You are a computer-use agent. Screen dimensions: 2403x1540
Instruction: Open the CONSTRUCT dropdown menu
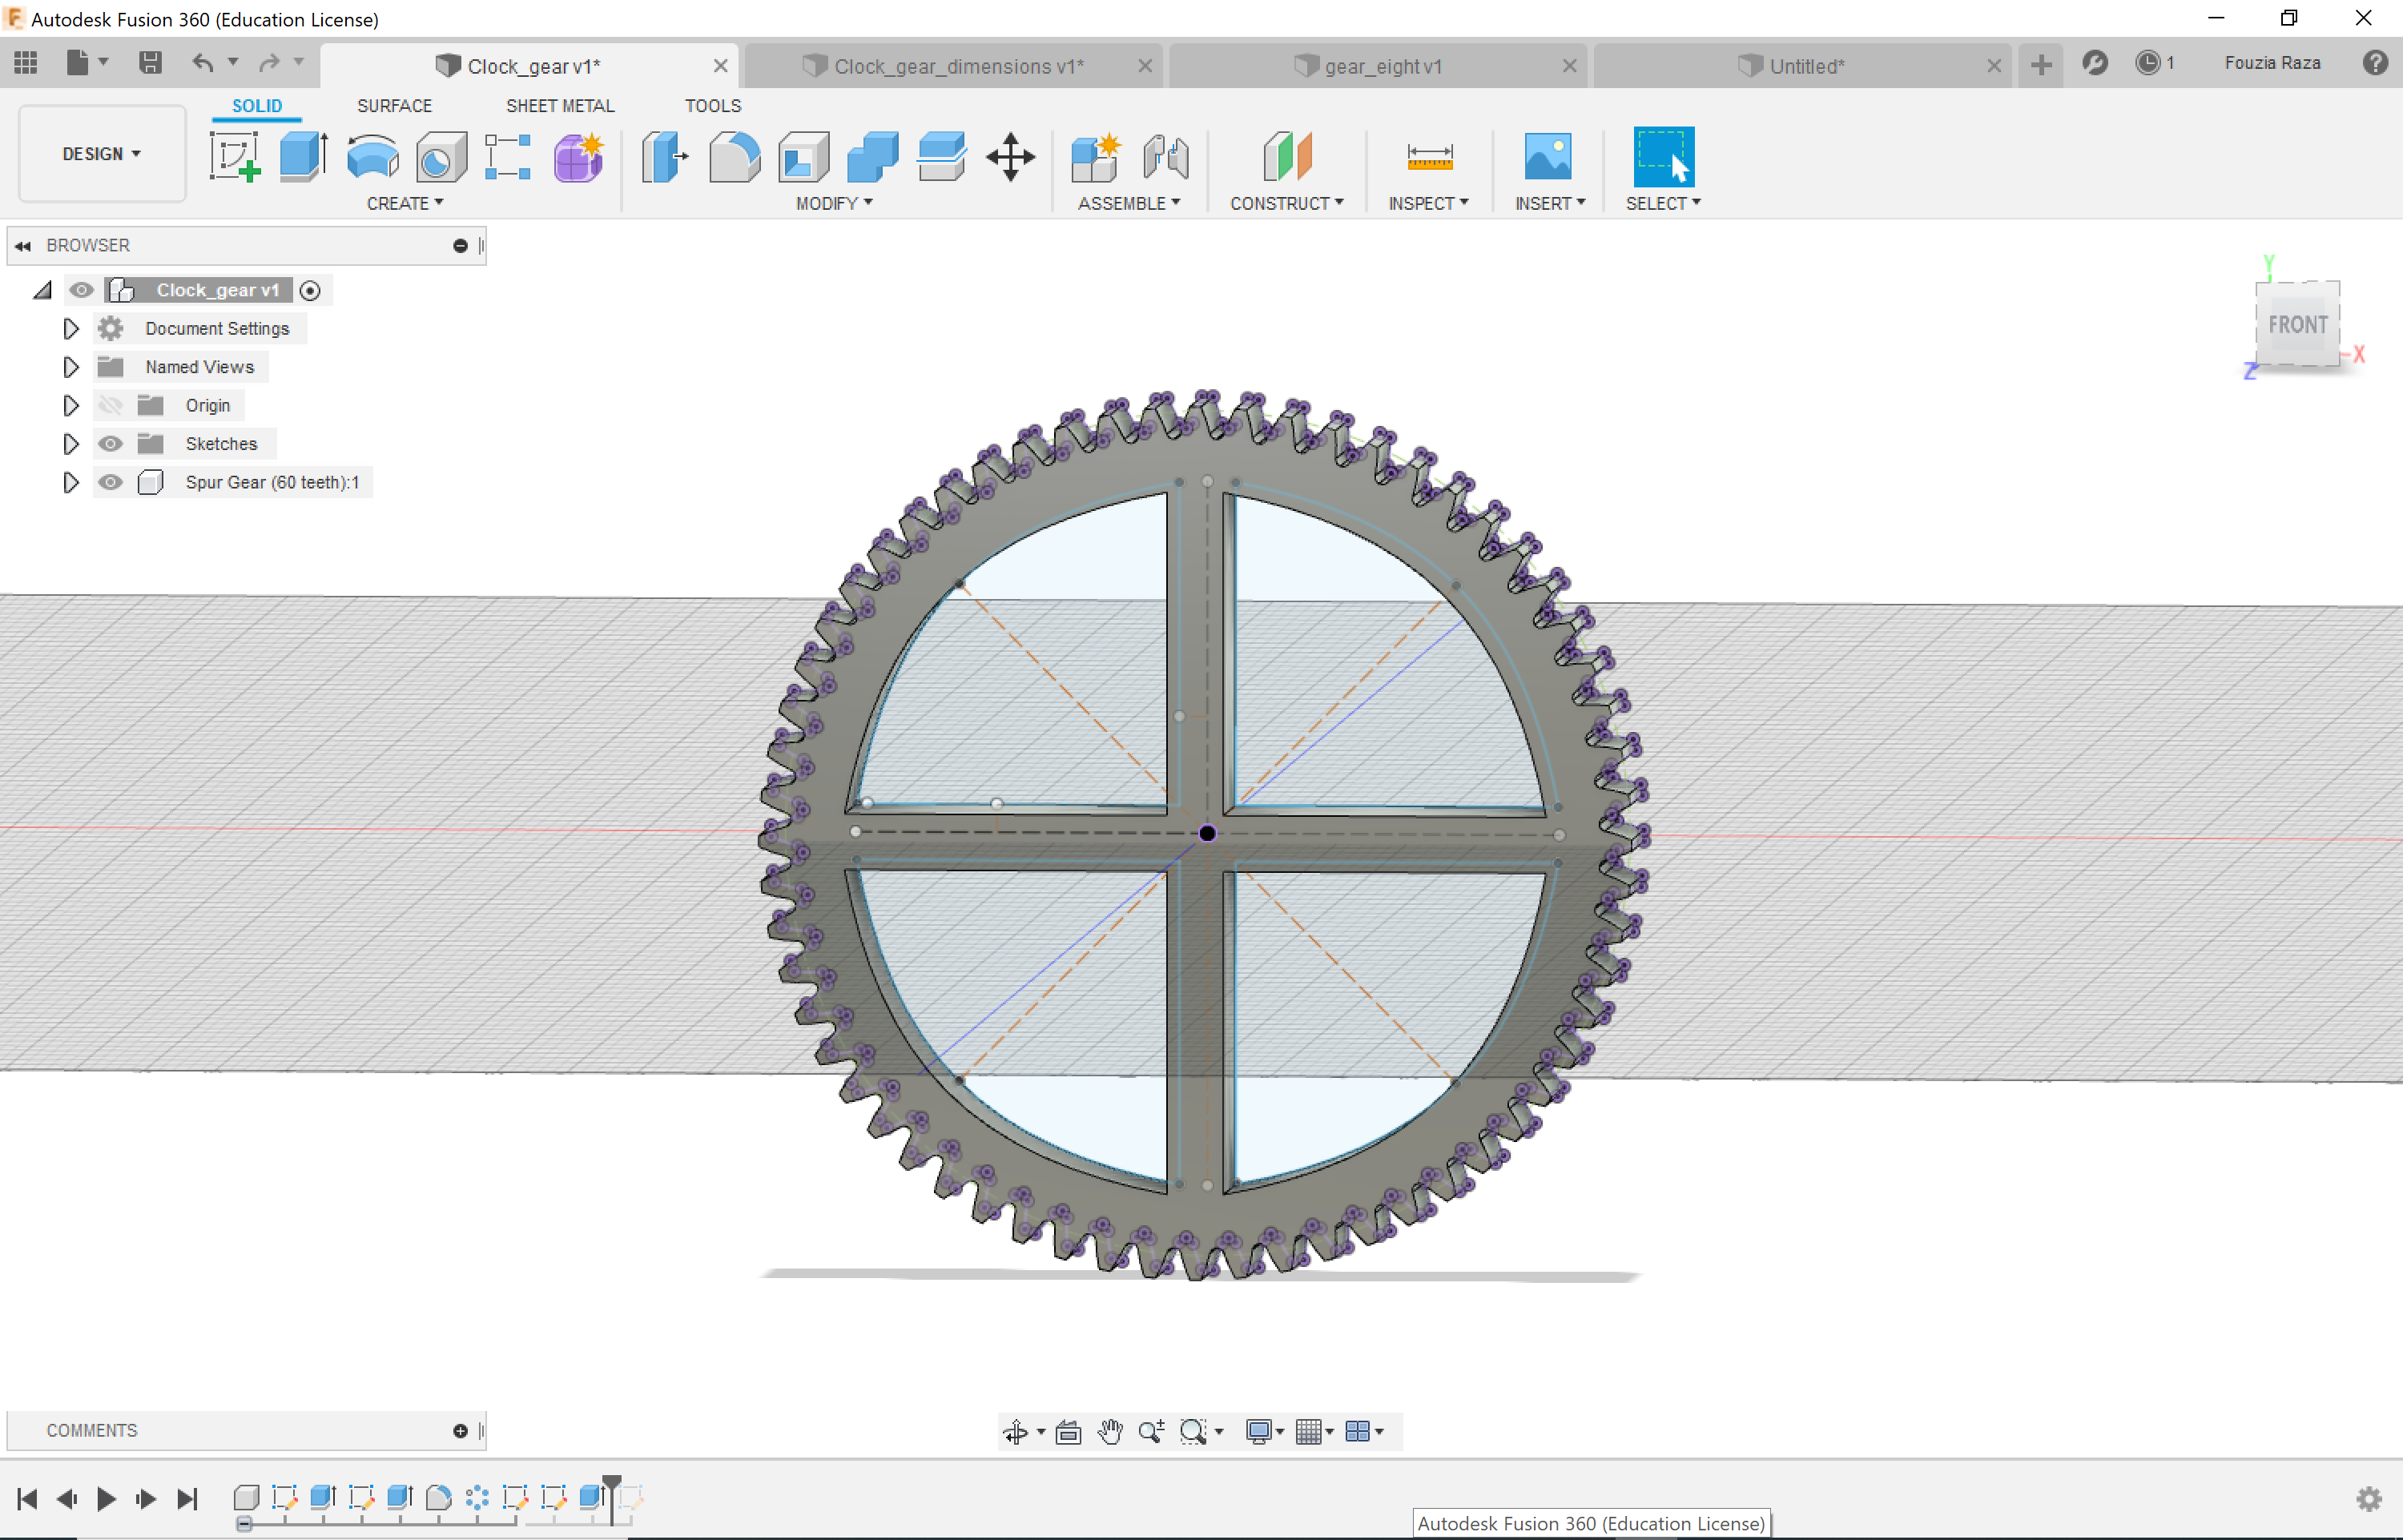[1286, 203]
